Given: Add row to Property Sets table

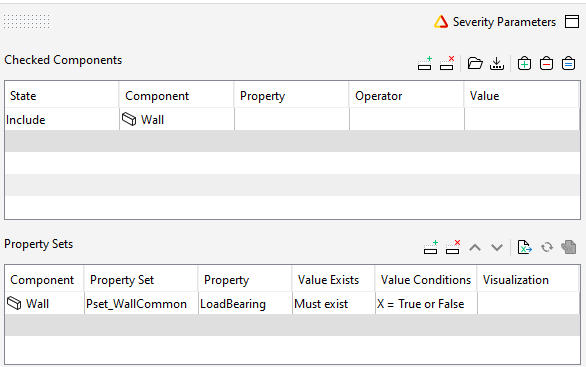Looking at the screenshot, I should pos(431,247).
